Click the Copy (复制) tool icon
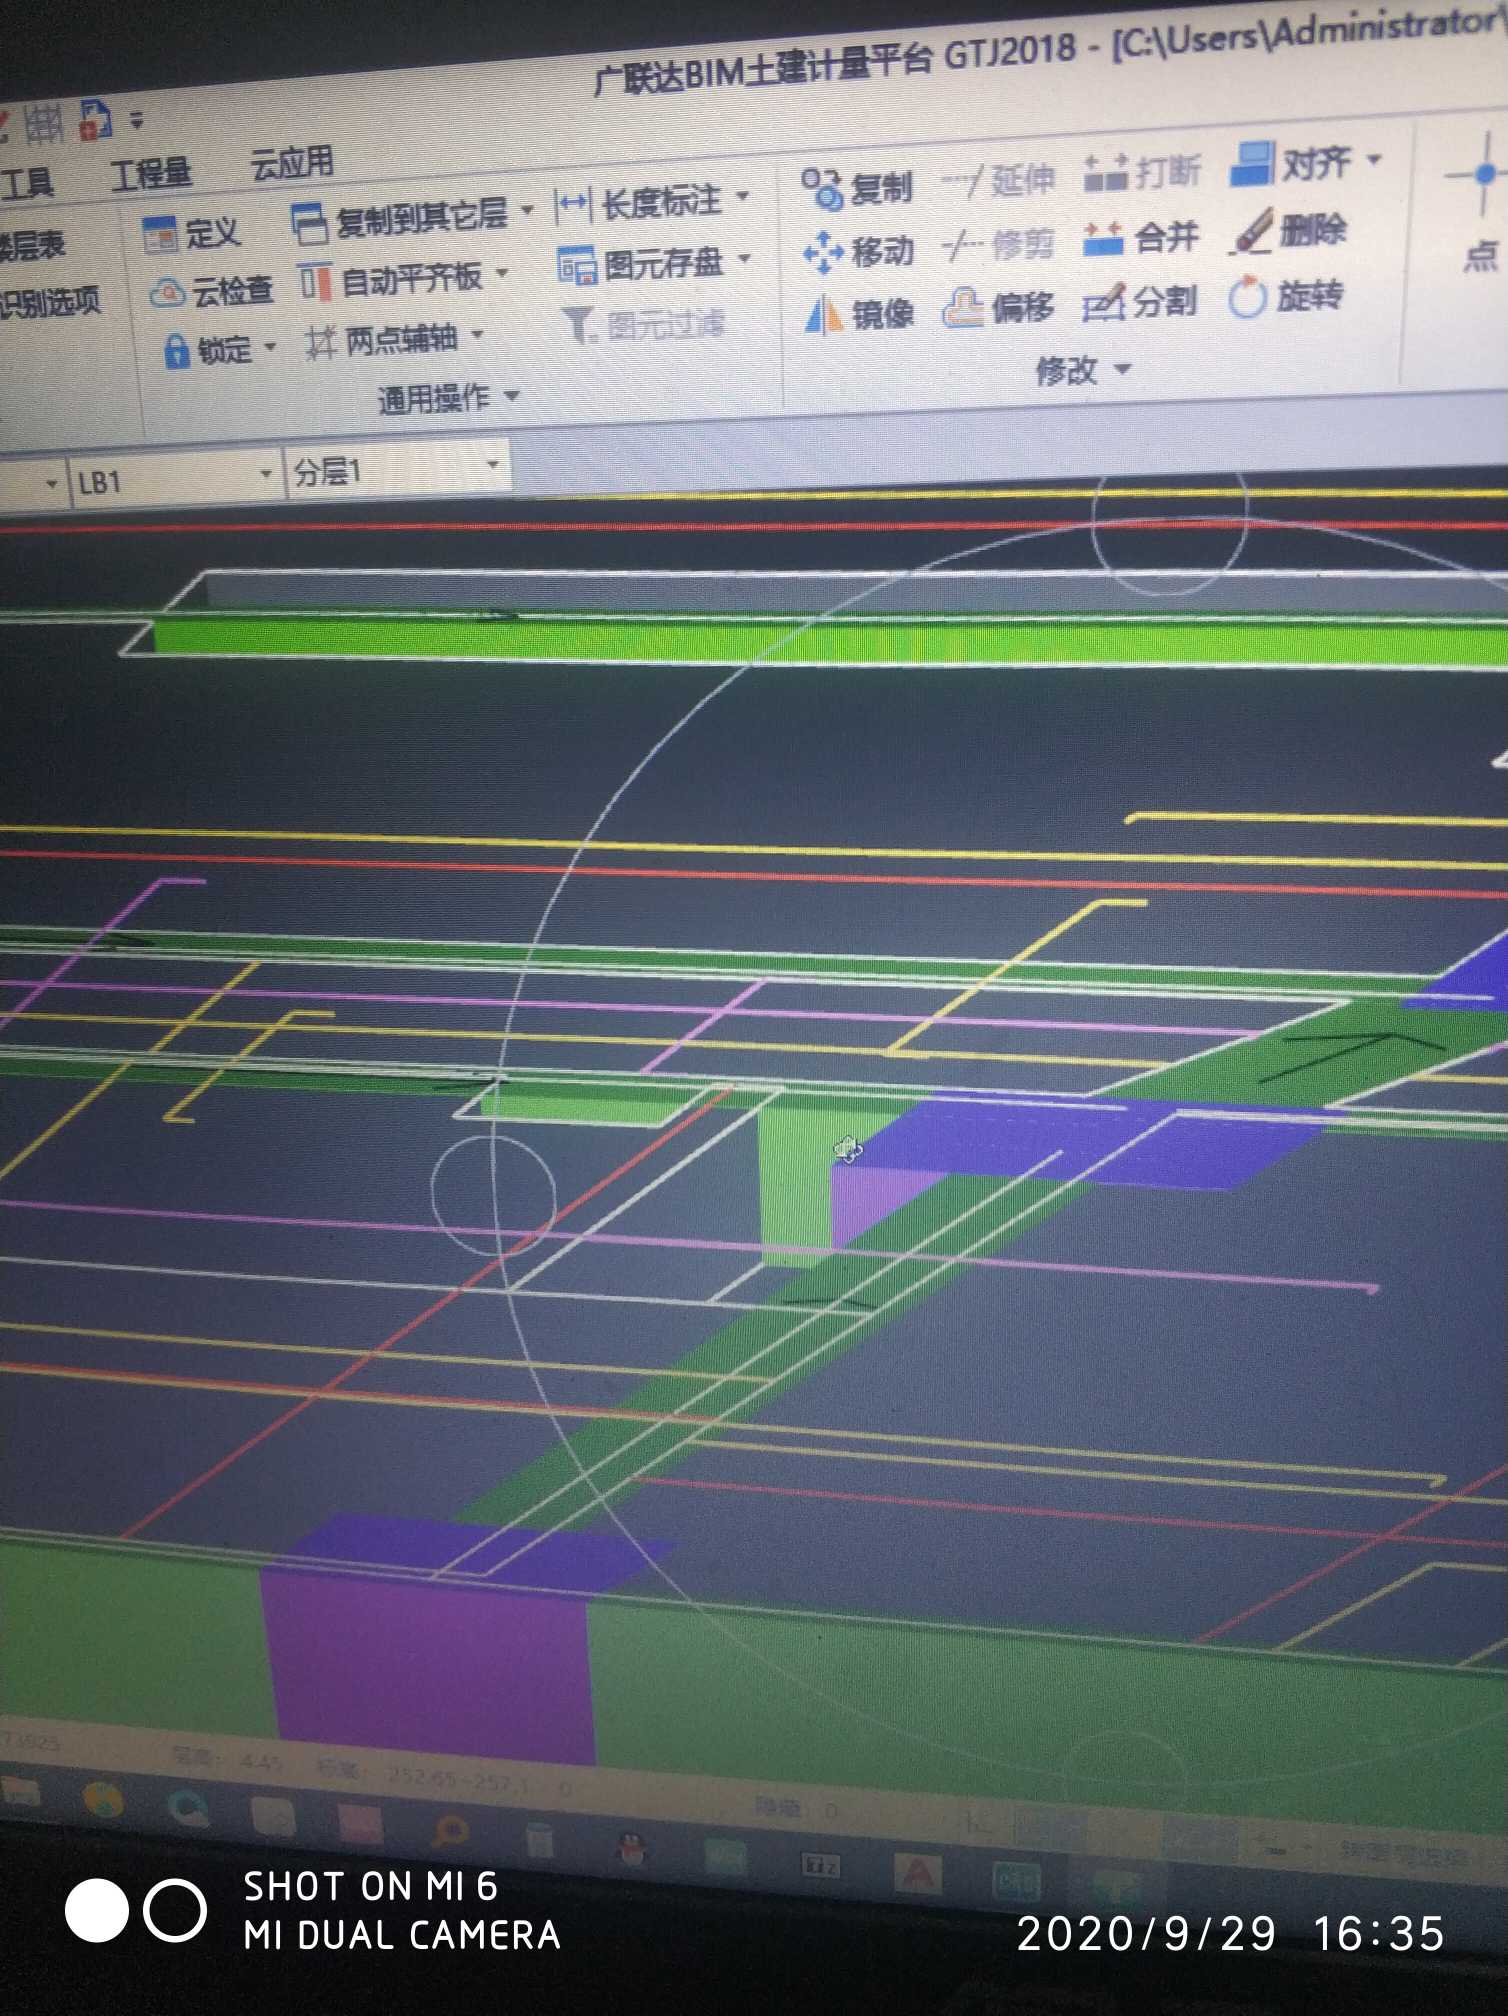The width and height of the screenshot is (1508, 2016). coord(823,188)
